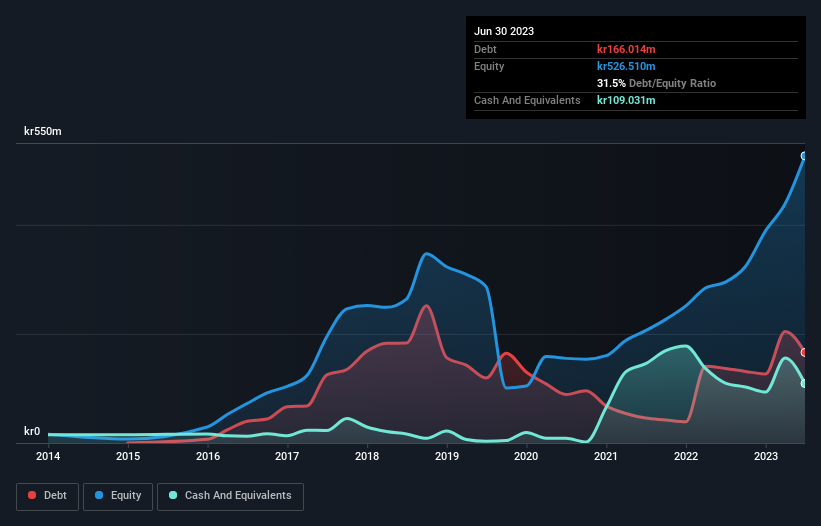821x526 pixels.
Task: Click the 31.5% Debt/Equity Ratio text
Action: [656, 83]
